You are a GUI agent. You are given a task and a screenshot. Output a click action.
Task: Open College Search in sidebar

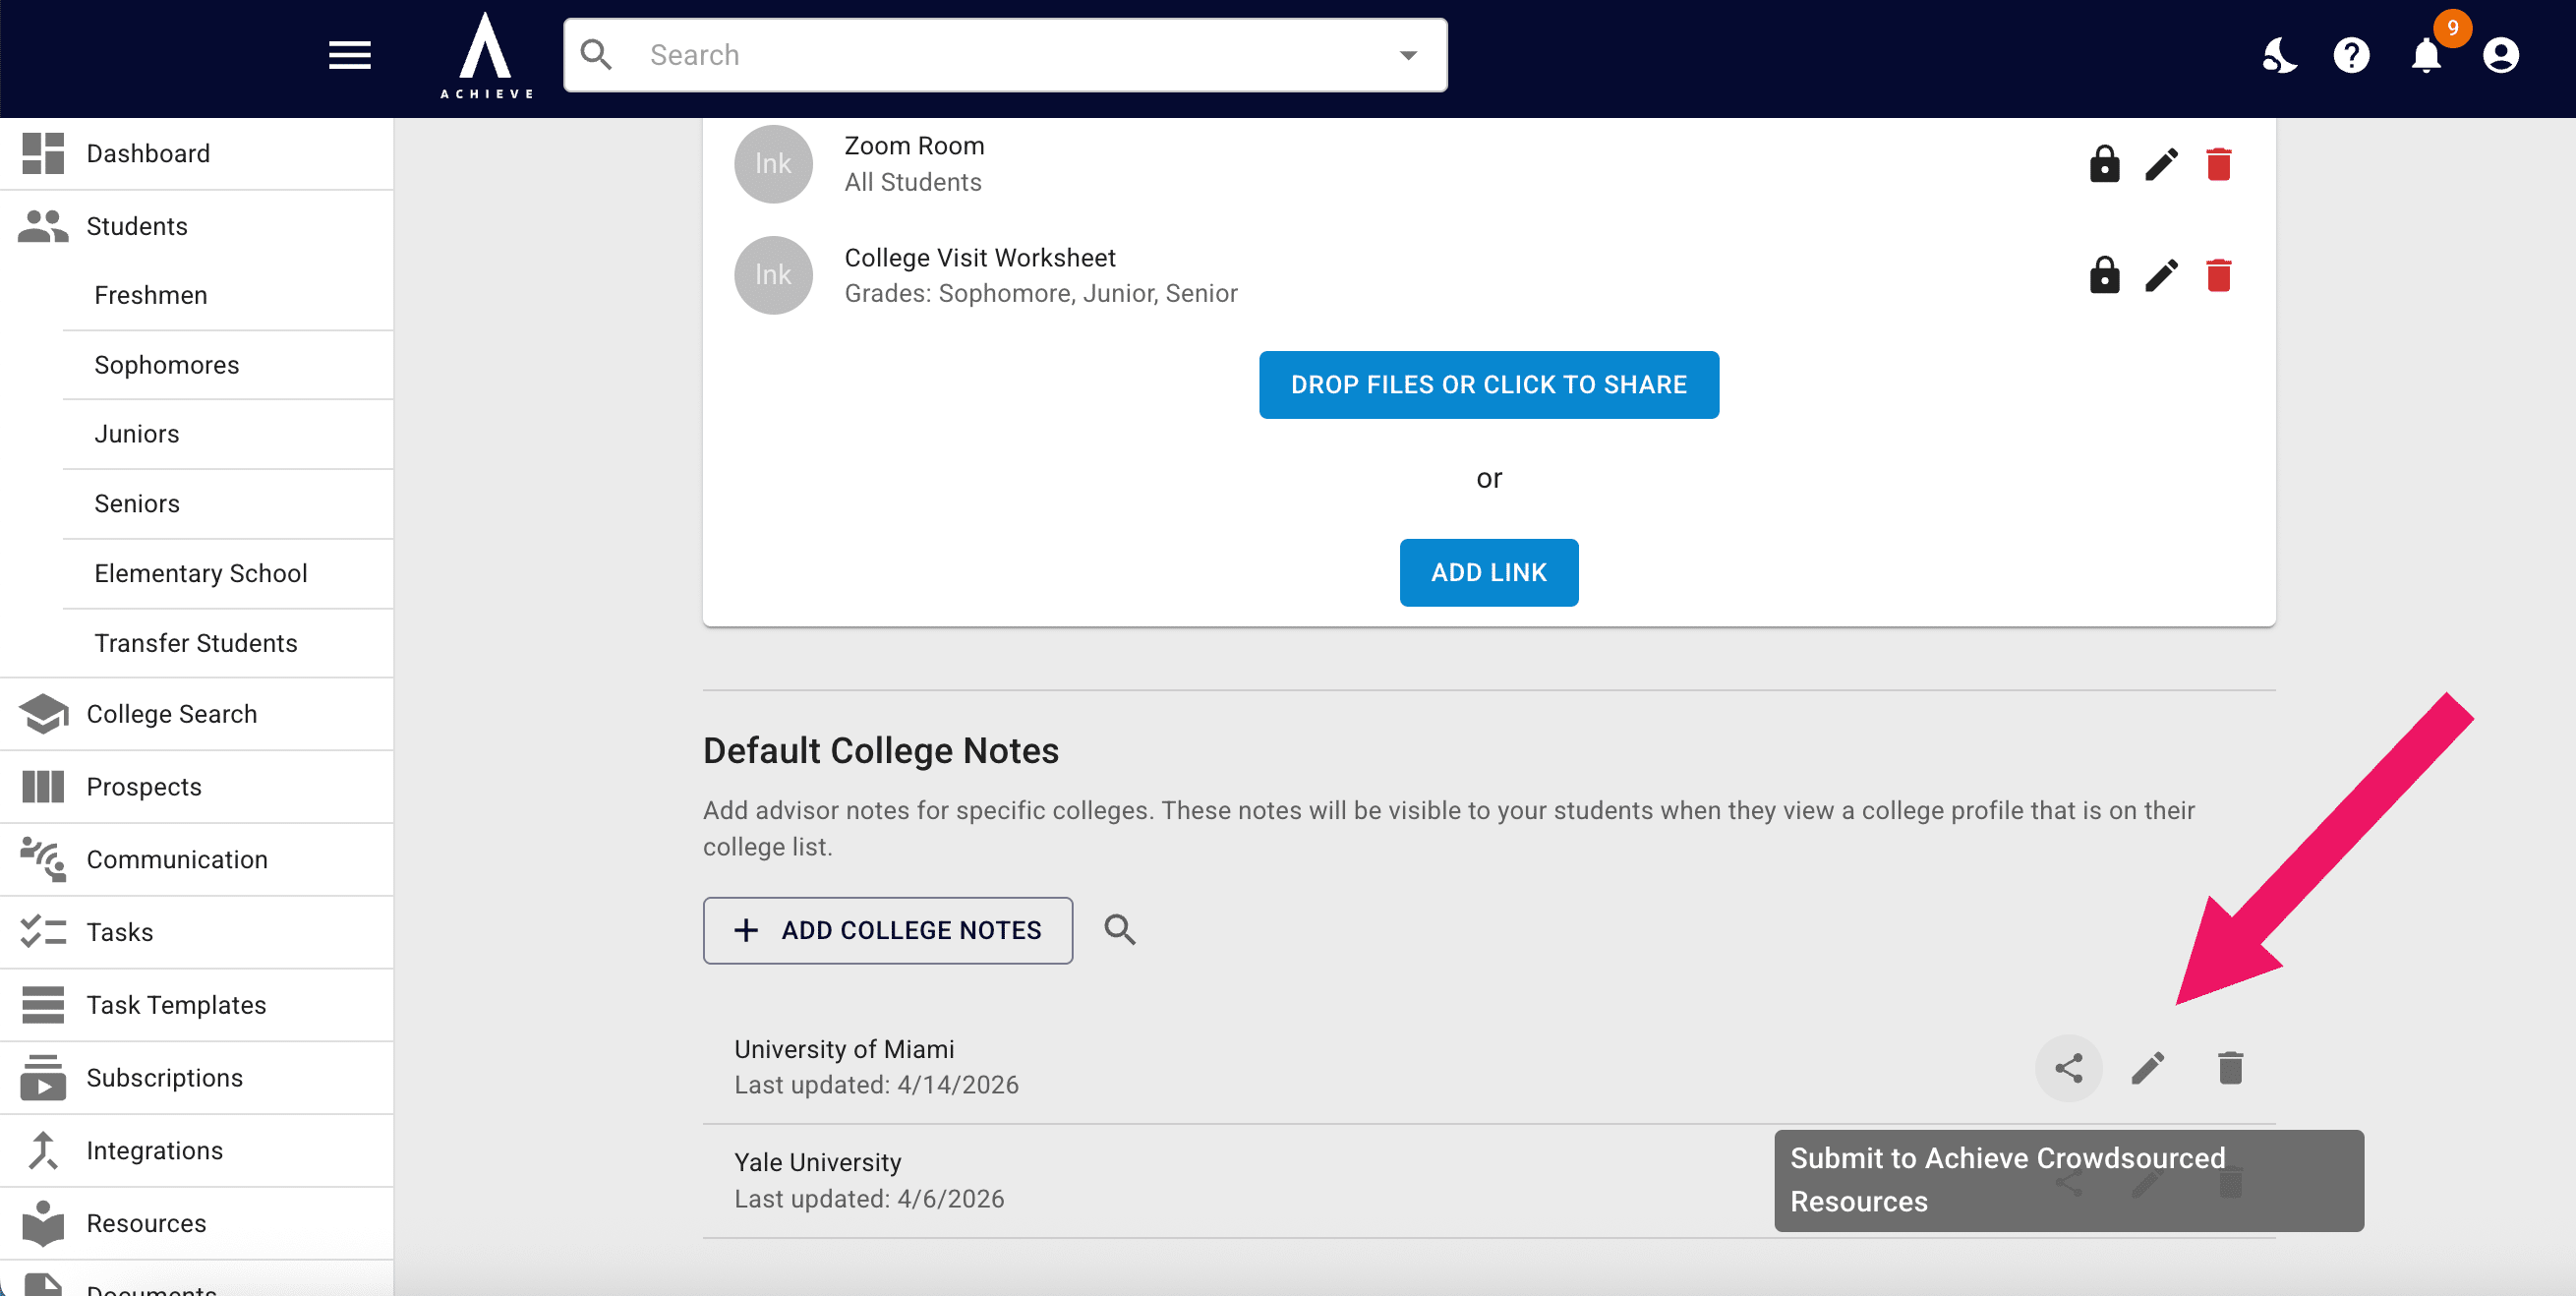click(197, 714)
